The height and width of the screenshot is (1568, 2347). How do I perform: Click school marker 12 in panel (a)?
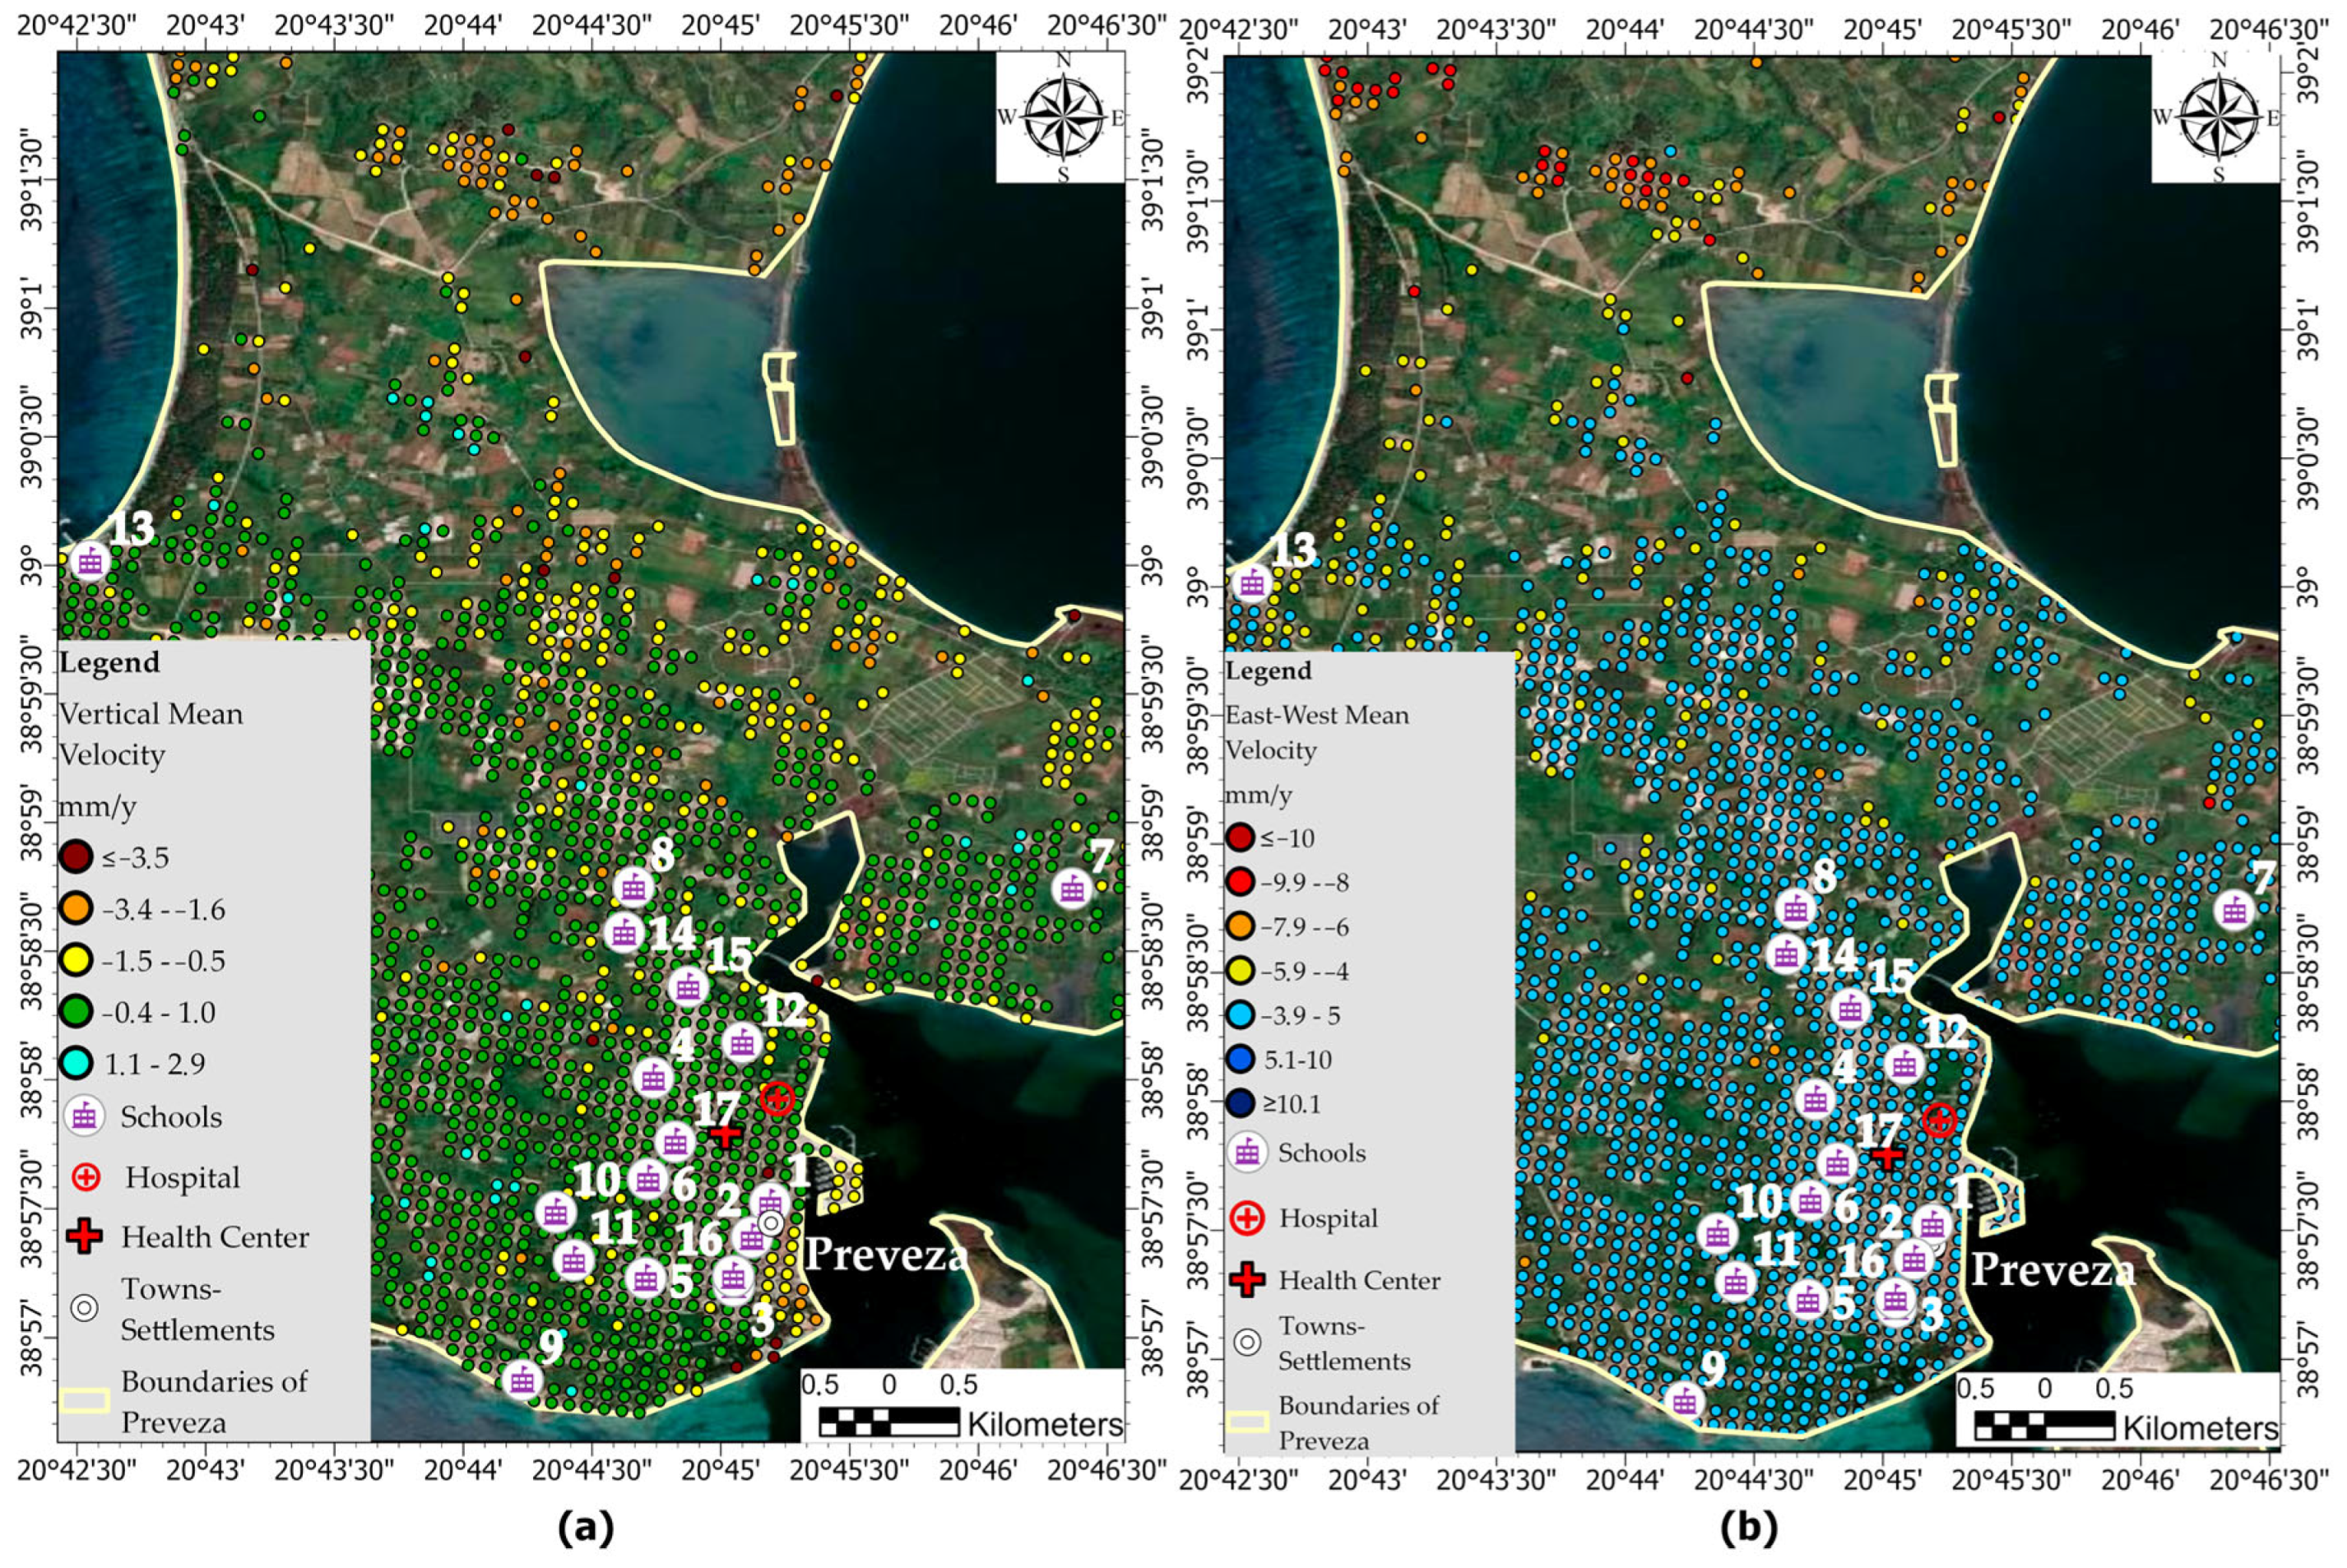pyautogui.click(x=741, y=1043)
